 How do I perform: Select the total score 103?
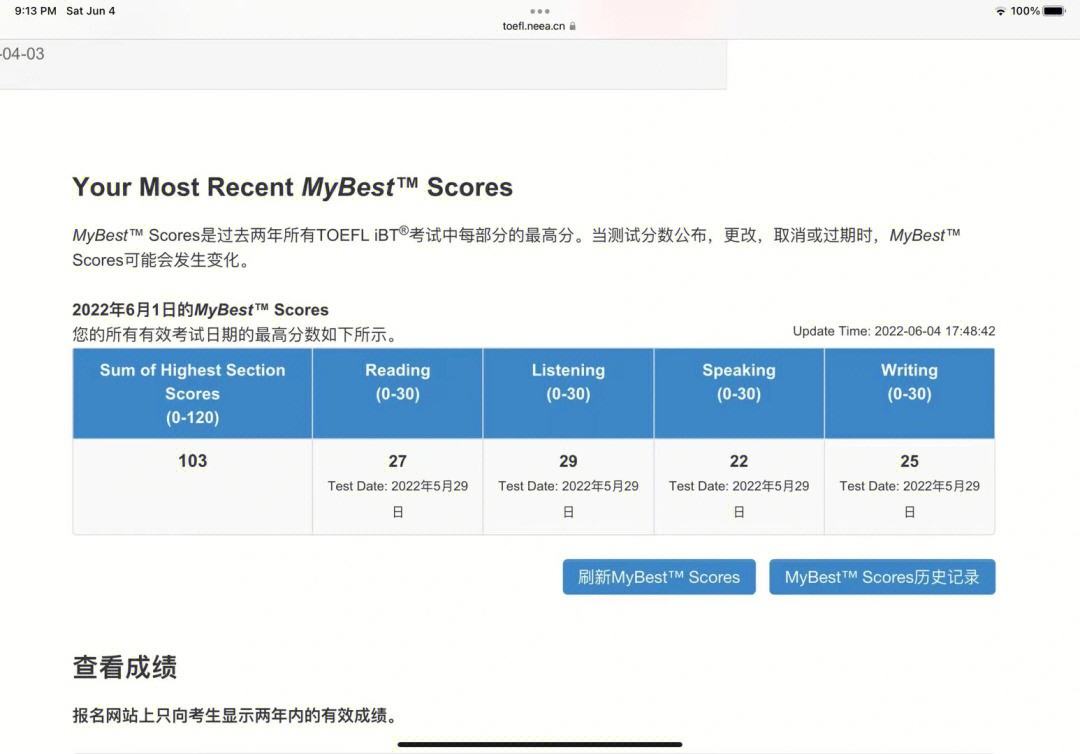coord(192,461)
